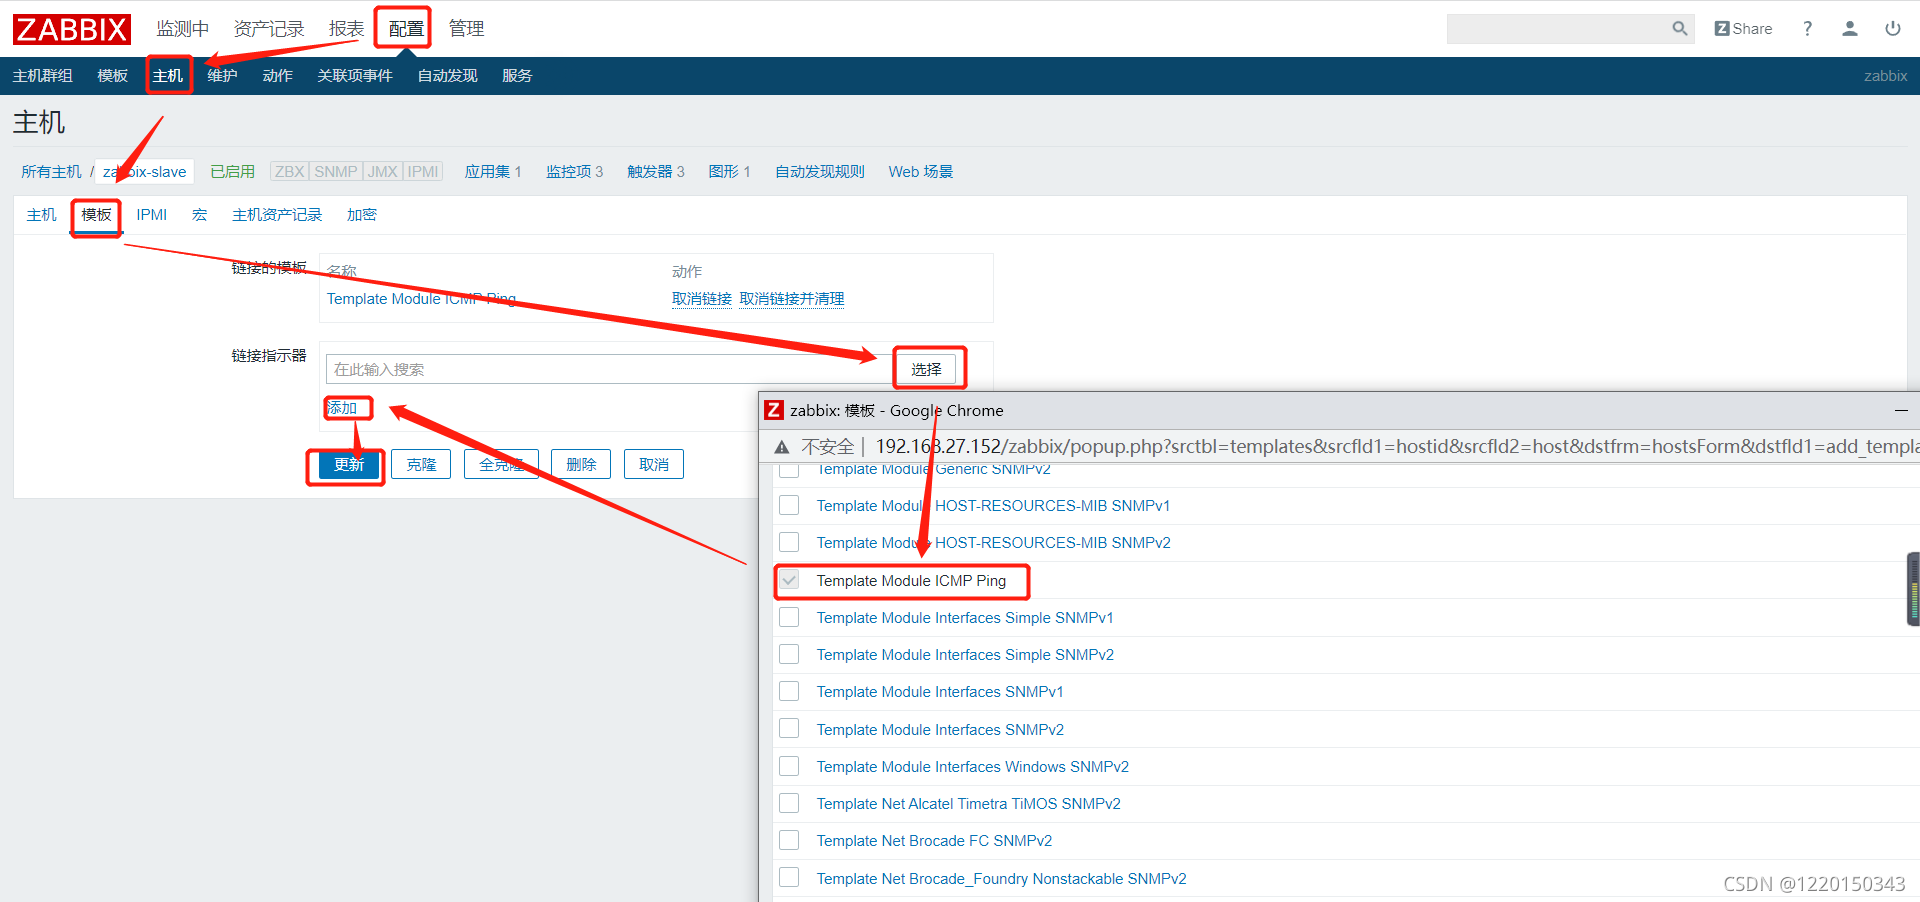Open Template Net Brocade FC SNMPv2 link
Image resolution: width=1920 pixels, height=902 pixels.
click(934, 841)
